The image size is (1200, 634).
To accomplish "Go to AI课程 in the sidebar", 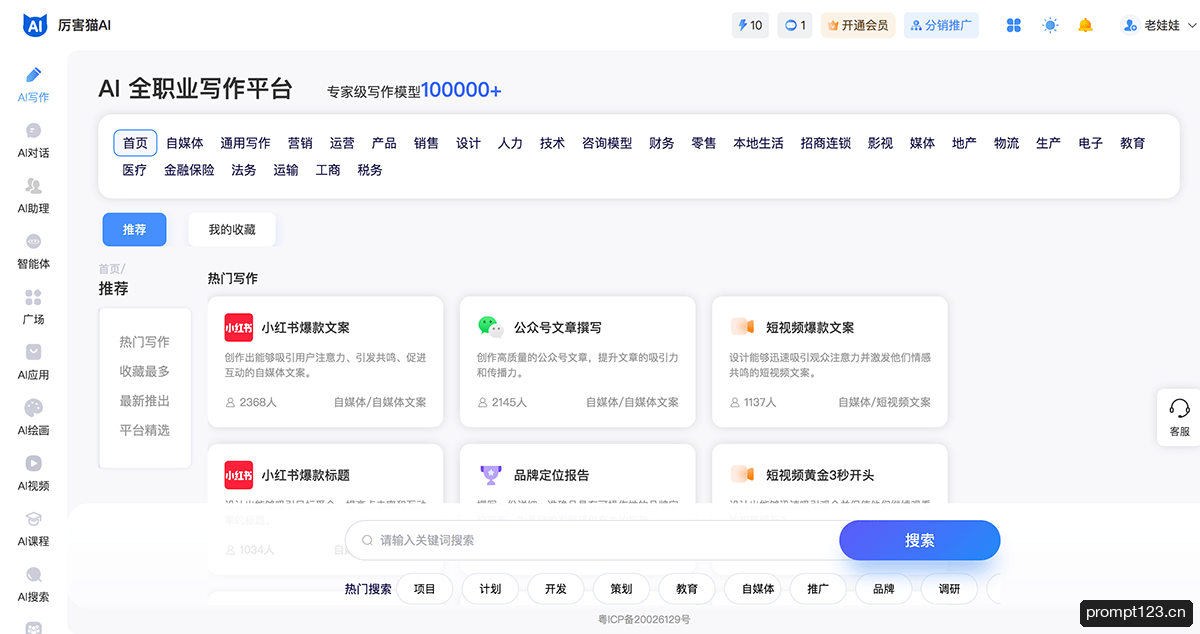I will (x=33, y=530).
